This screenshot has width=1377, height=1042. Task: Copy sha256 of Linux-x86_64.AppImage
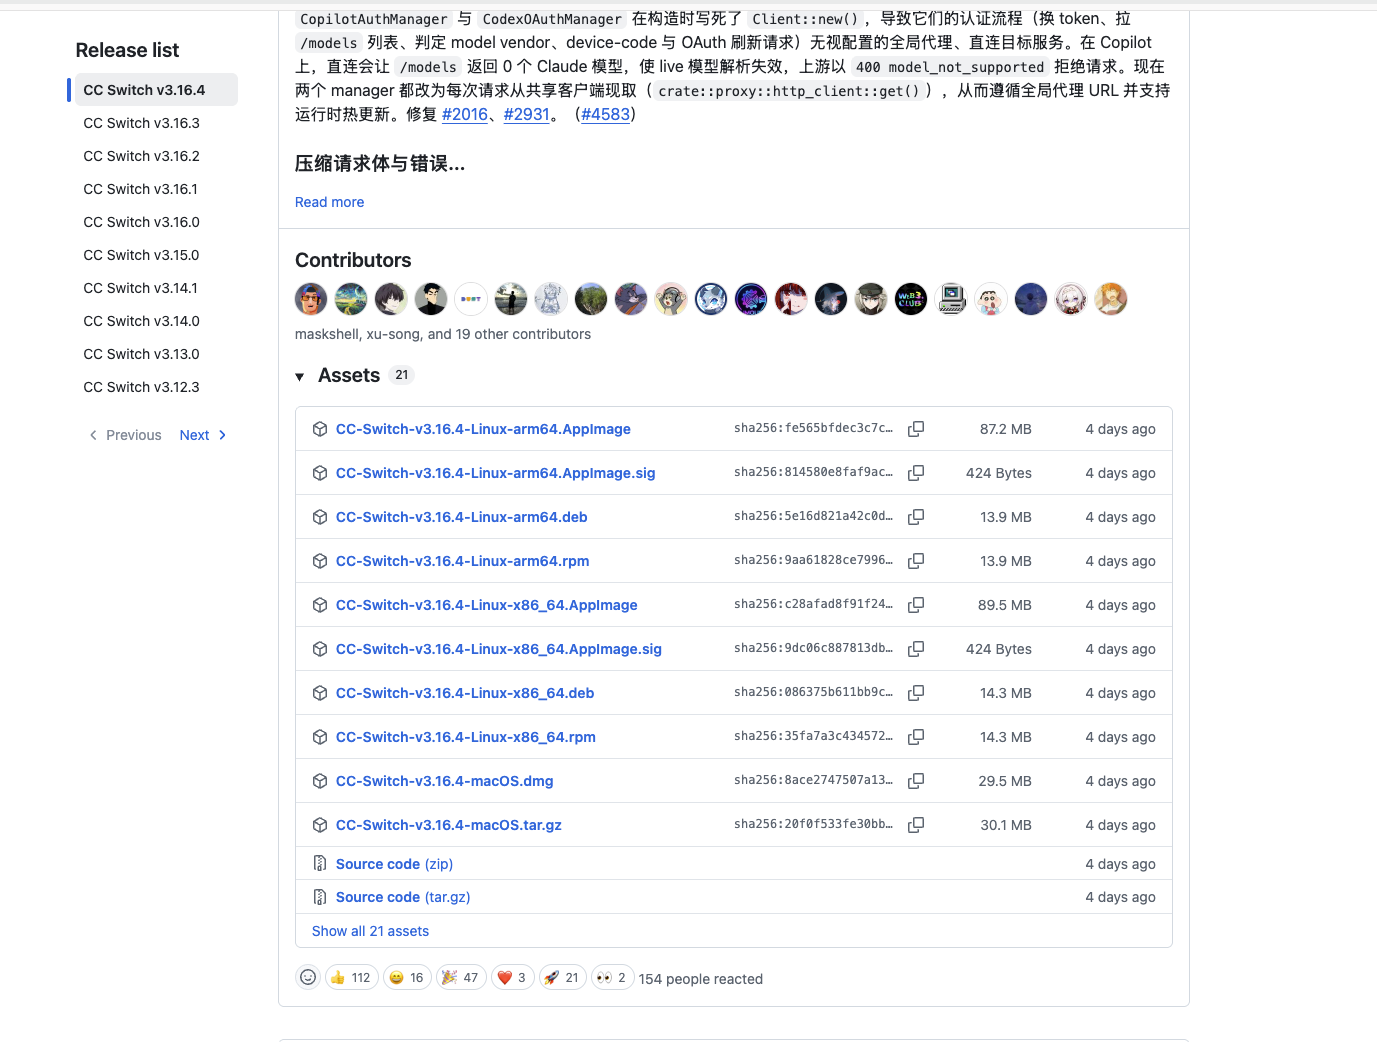915,605
